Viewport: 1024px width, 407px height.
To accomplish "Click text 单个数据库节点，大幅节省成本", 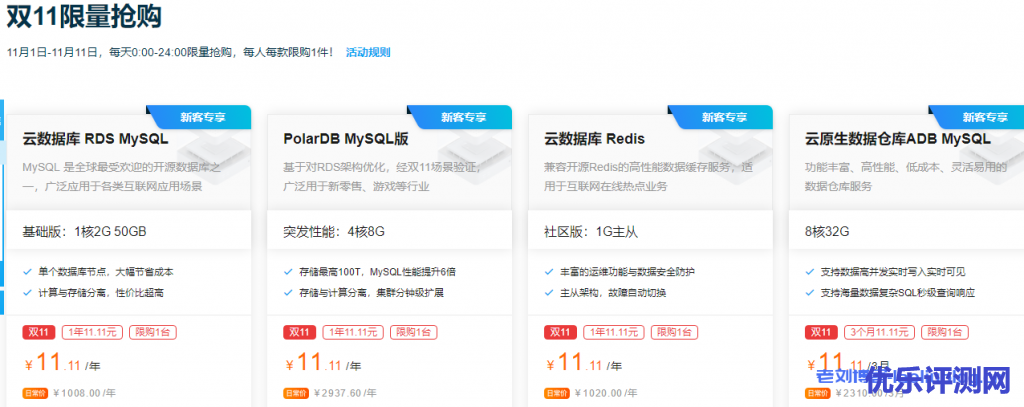I will [106, 272].
